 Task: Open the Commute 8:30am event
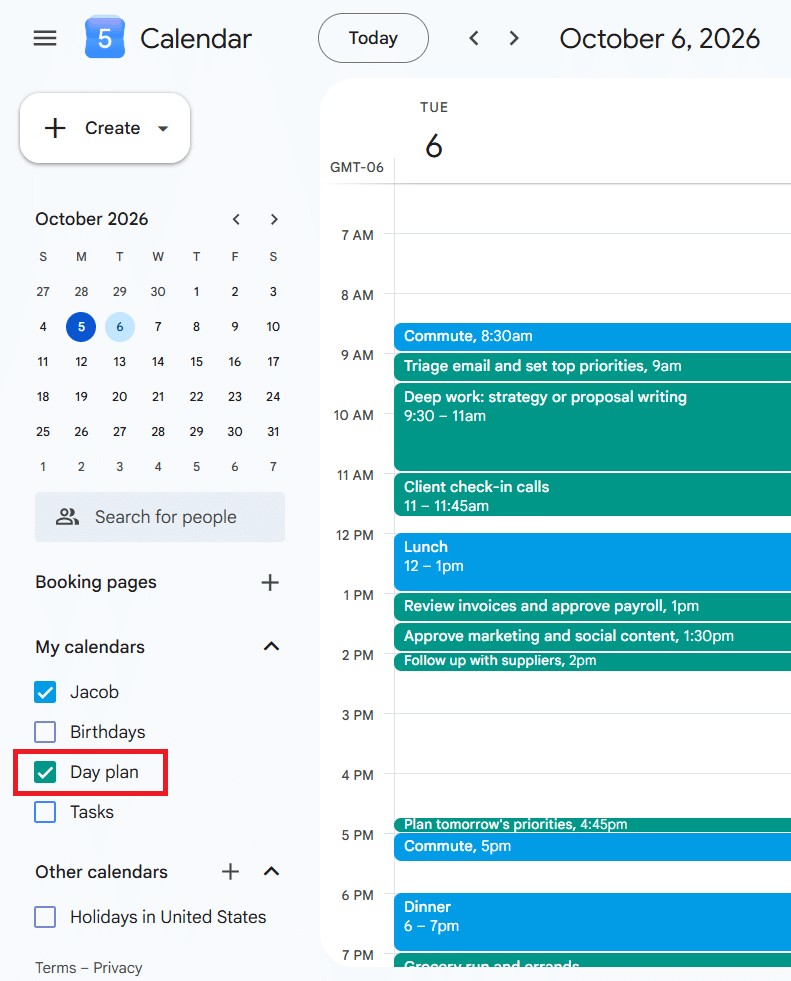tap(592, 337)
